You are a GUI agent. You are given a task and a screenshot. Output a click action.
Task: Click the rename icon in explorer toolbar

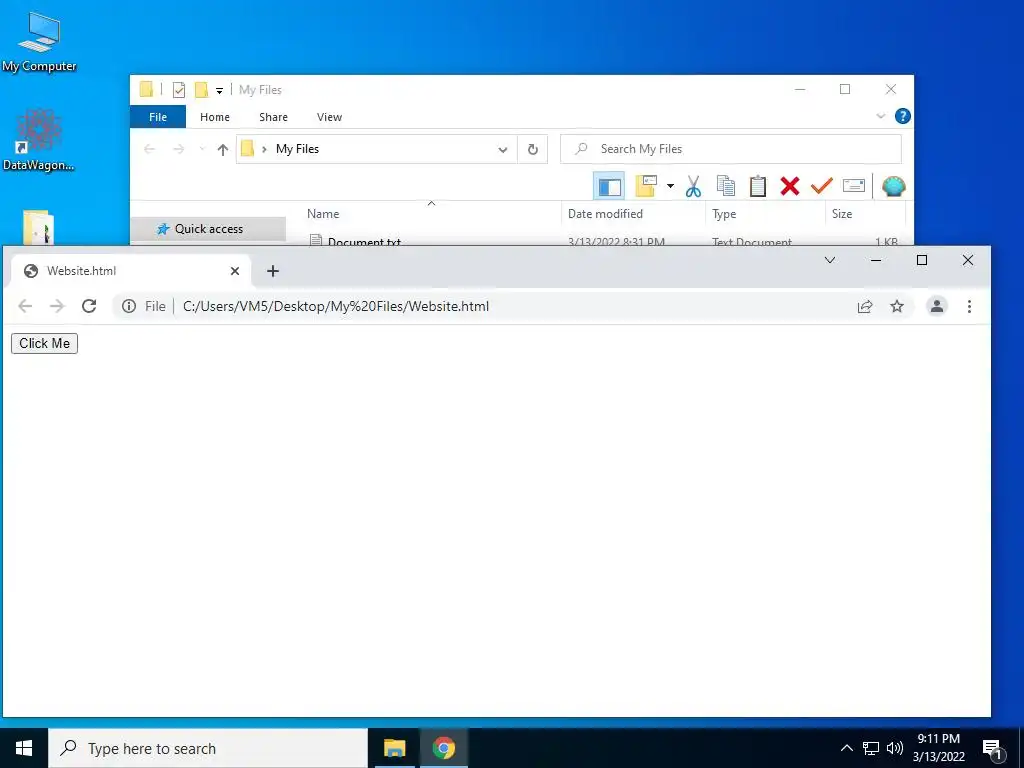point(854,186)
